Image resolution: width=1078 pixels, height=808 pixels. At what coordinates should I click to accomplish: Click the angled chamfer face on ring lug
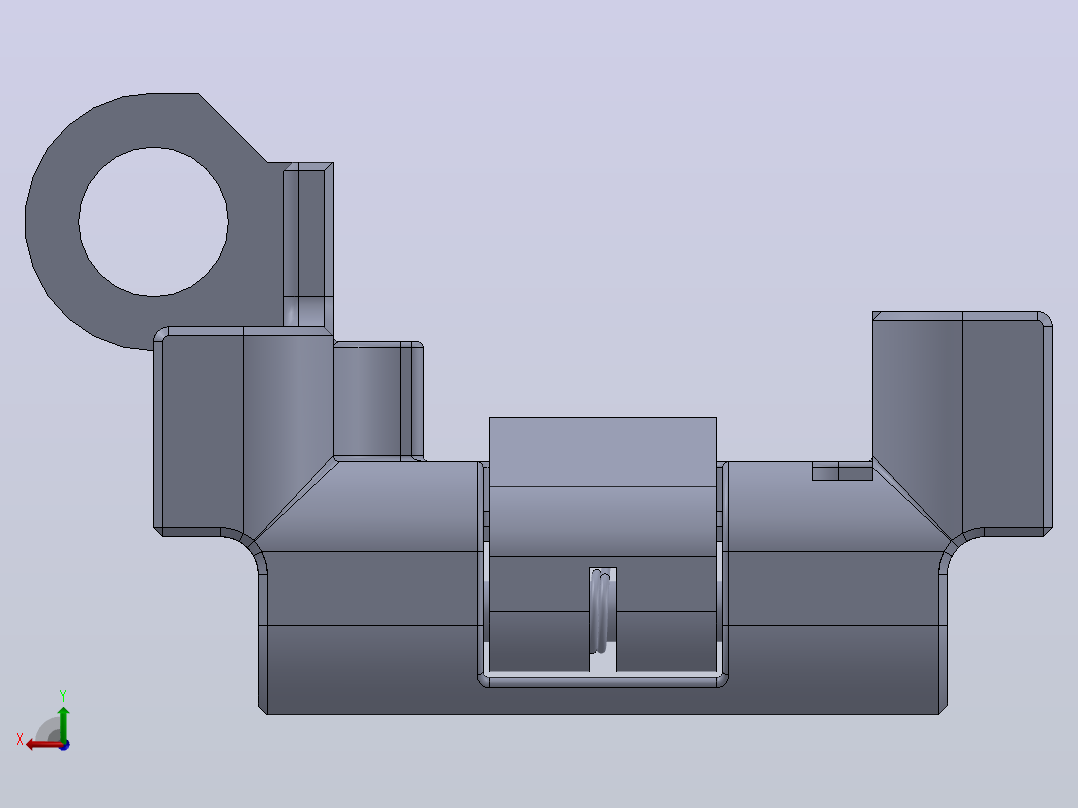click(232, 128)
